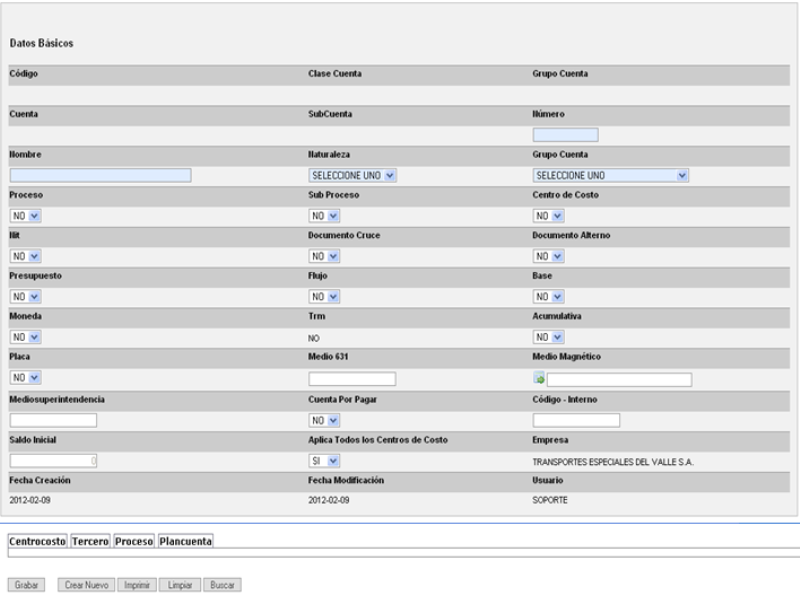Click the green icon beside Medio Magnético field
The image size is (800, 595).
pos(539,380)
